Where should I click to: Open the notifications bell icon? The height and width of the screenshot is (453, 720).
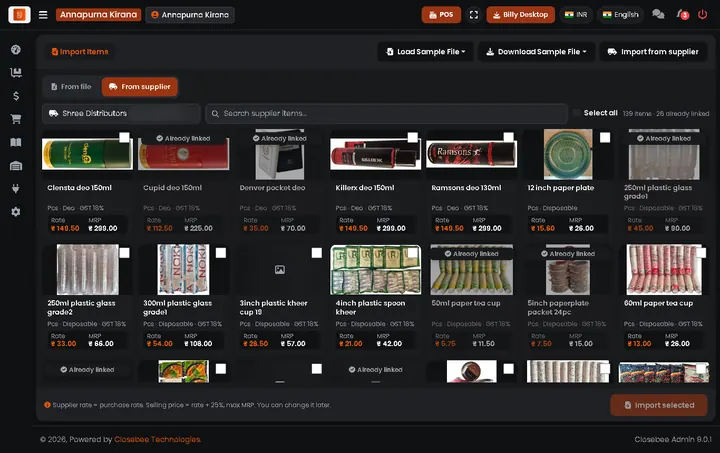(x=682, y=15)
